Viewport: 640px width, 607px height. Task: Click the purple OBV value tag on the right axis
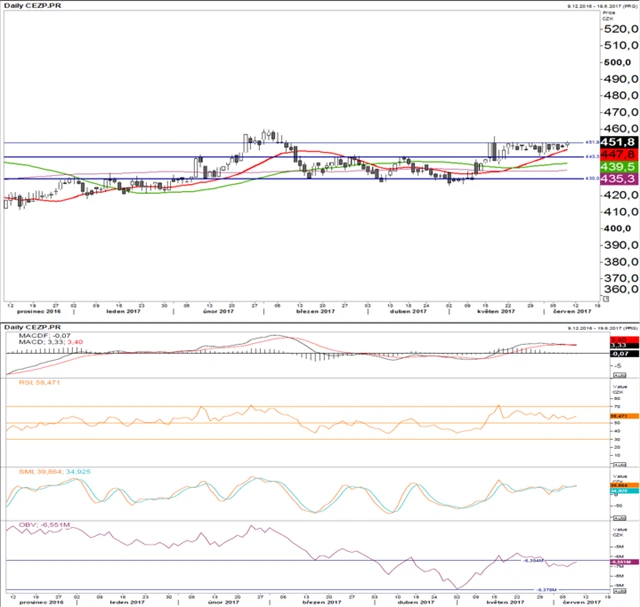(x=617, y=563)
